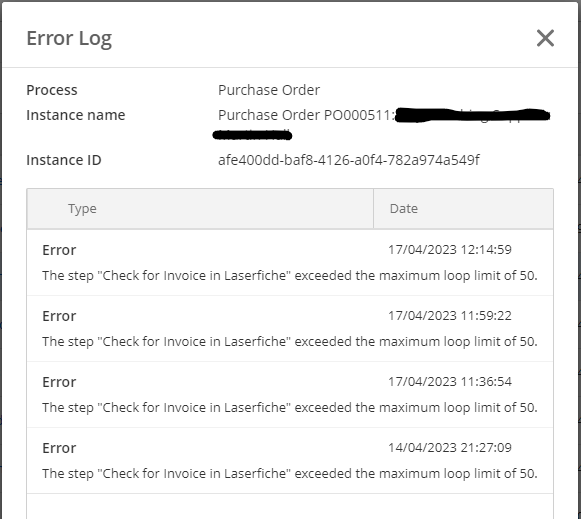This screenshot has width=581, height=519.
Task: Click the Purchase Order process value
Action: coord(269,90)
